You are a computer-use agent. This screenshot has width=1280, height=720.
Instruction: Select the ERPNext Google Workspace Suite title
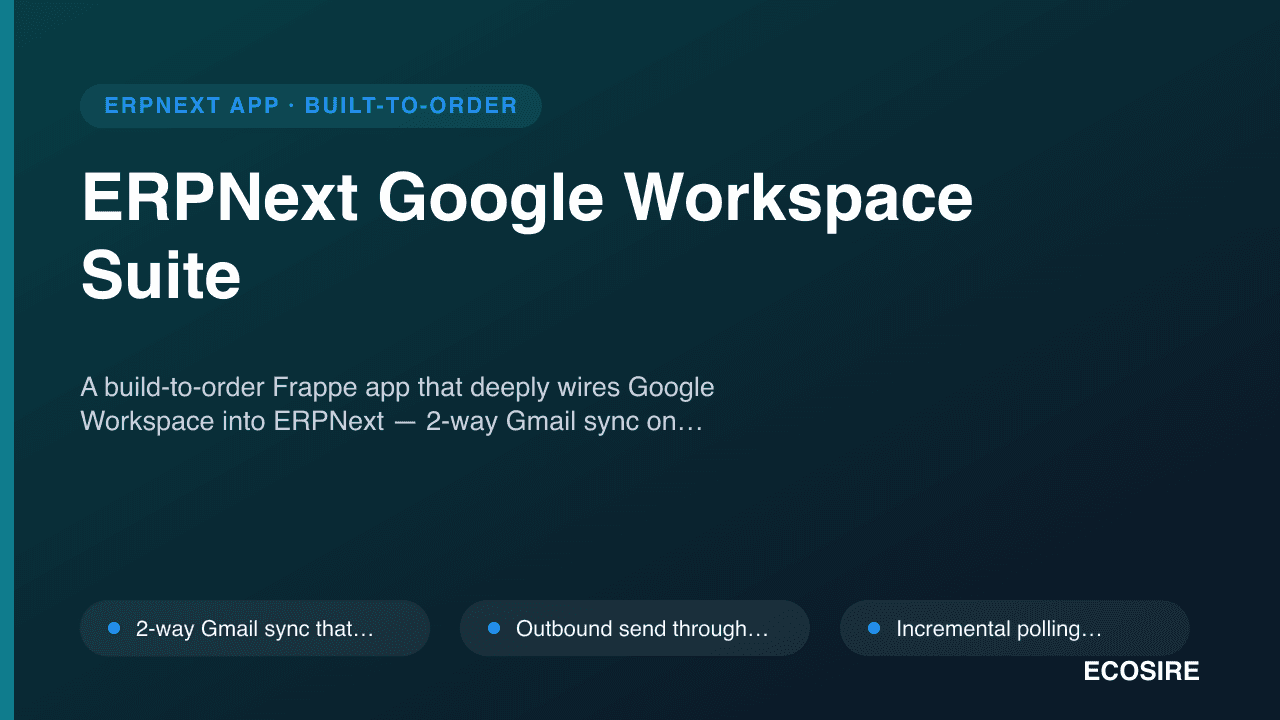pyautogui.click(x=527, y=236)
